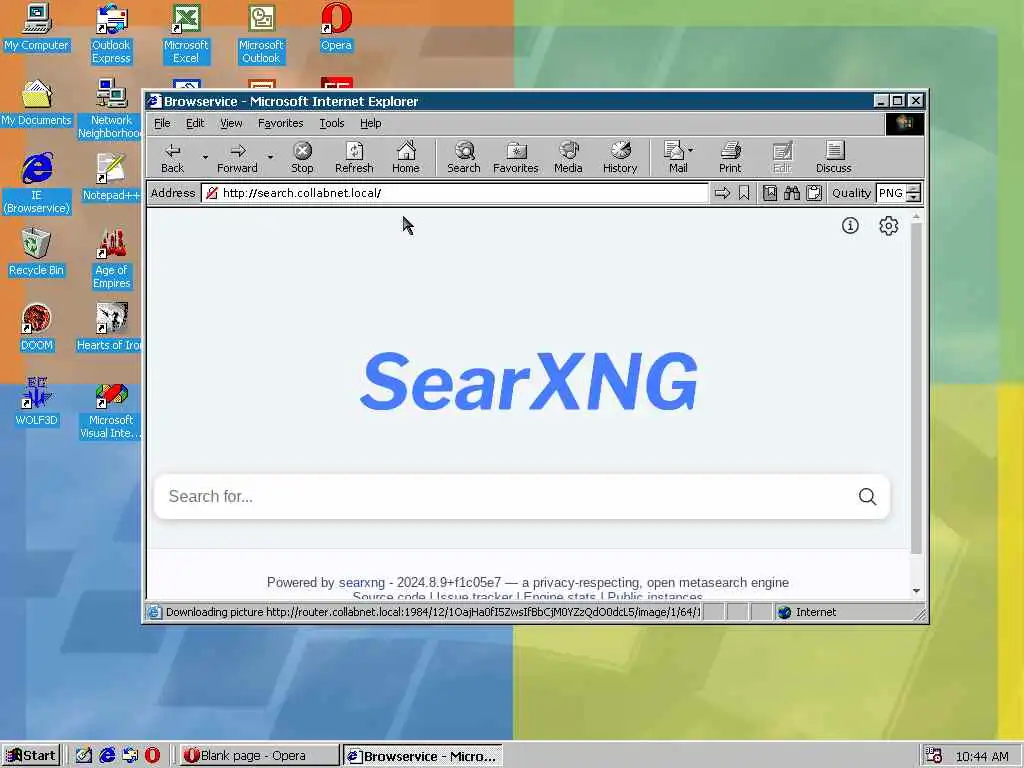This screenshot has width=1024, height=768.
Task: Open the View menu
Action: [231, 123]
